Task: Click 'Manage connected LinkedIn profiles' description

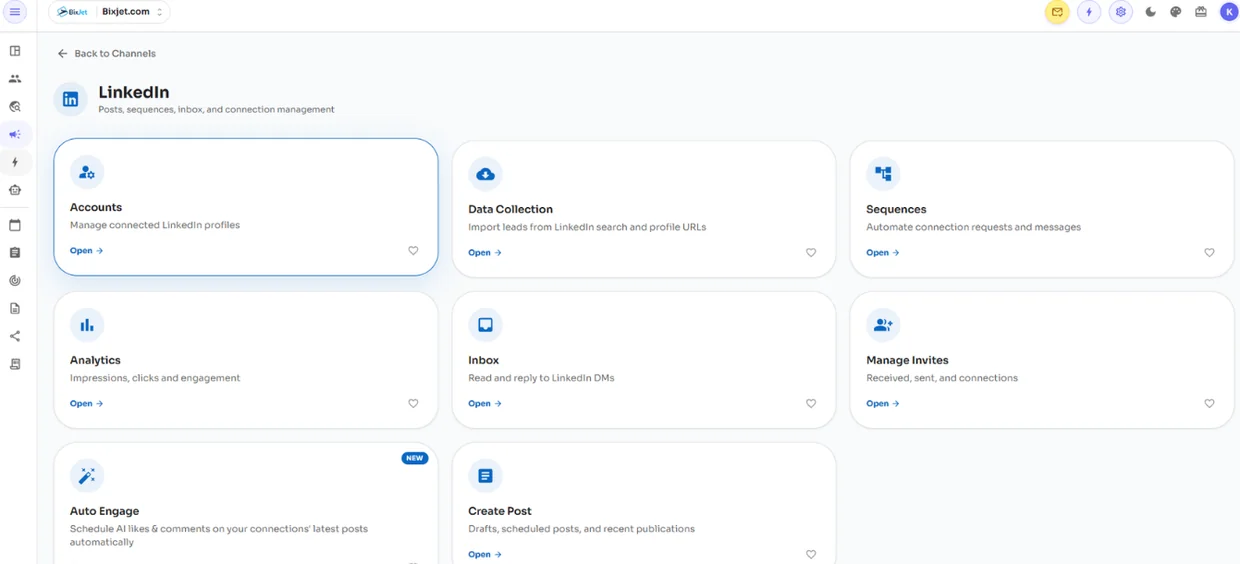Action: click(x=155, y=225)
